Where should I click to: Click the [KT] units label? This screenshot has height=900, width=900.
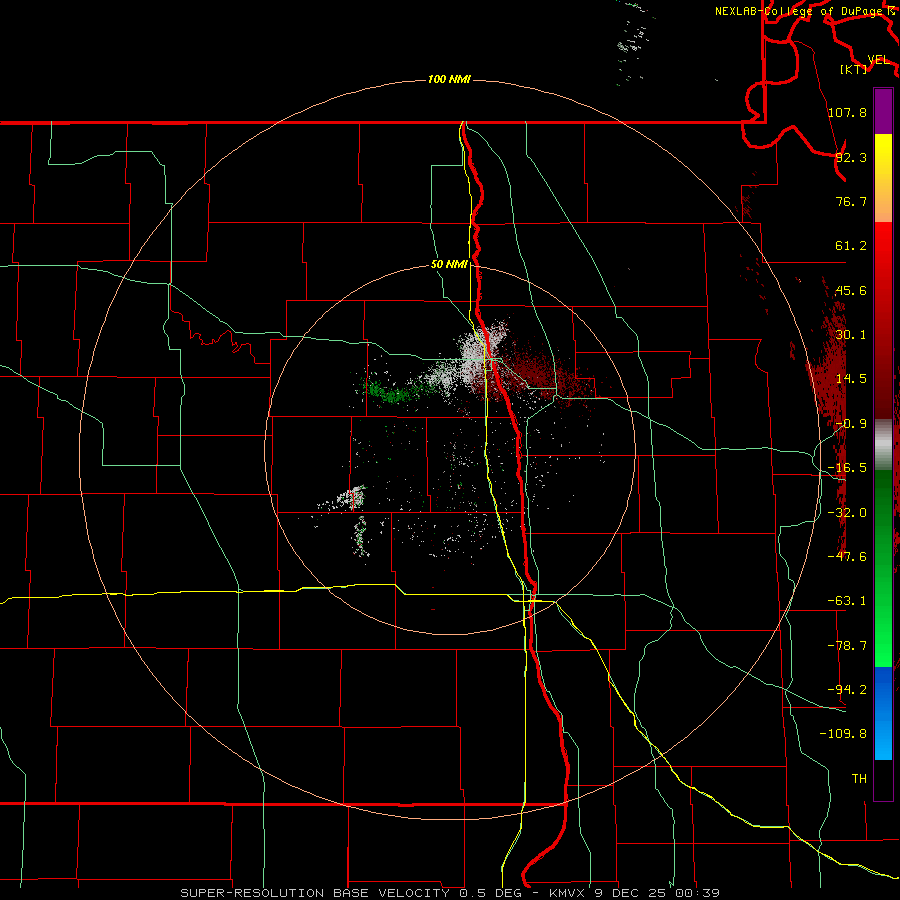point(854,69)
